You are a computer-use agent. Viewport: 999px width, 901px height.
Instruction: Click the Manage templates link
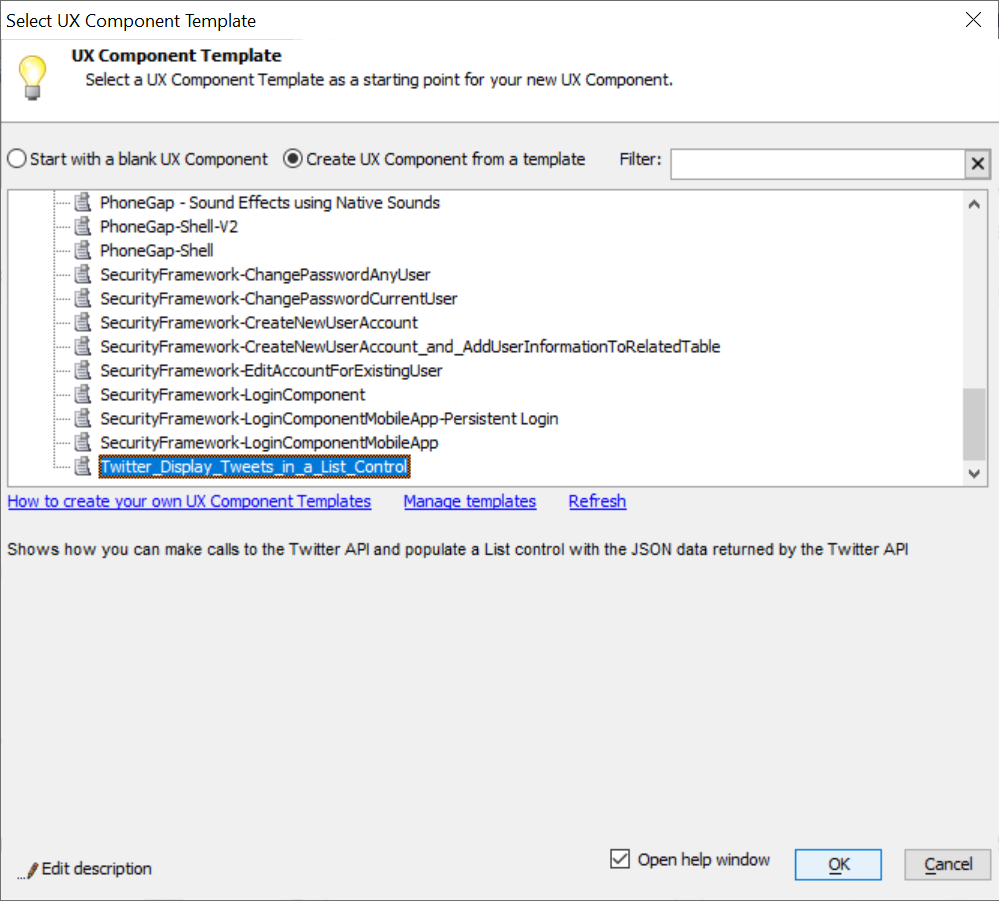(x=469, y=501)
